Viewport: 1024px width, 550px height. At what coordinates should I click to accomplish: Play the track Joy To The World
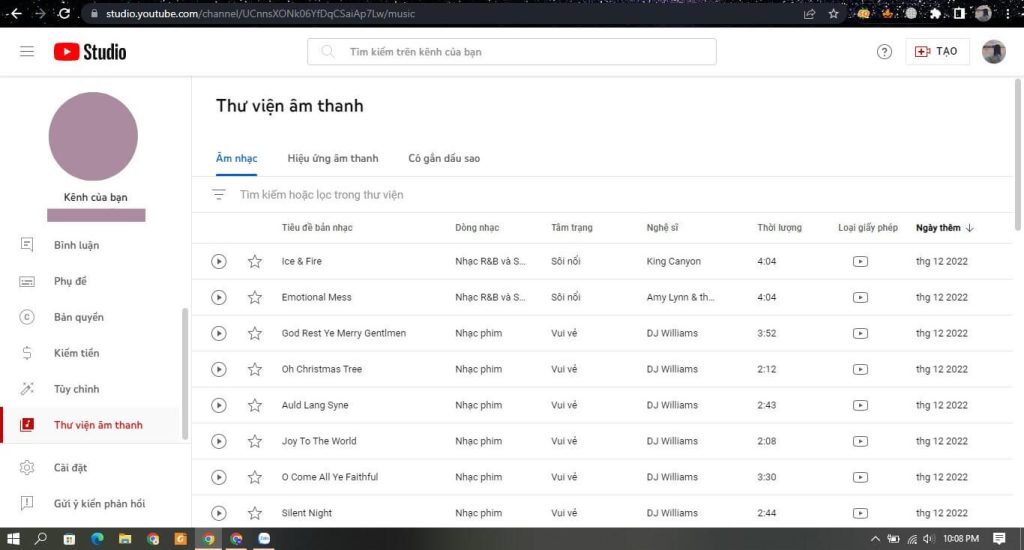pyautogui.click(x=219, y=441)
